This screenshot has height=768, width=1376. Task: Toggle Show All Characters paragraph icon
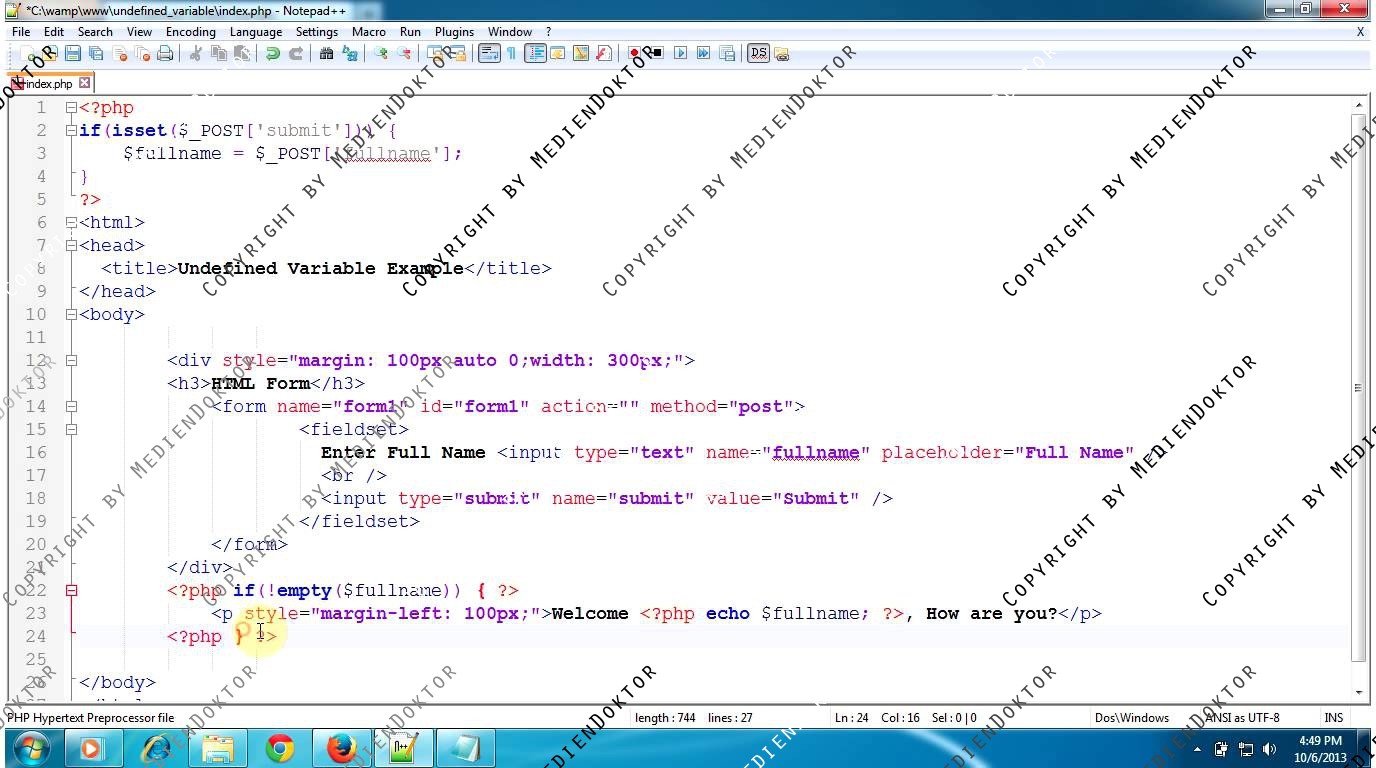511,54
